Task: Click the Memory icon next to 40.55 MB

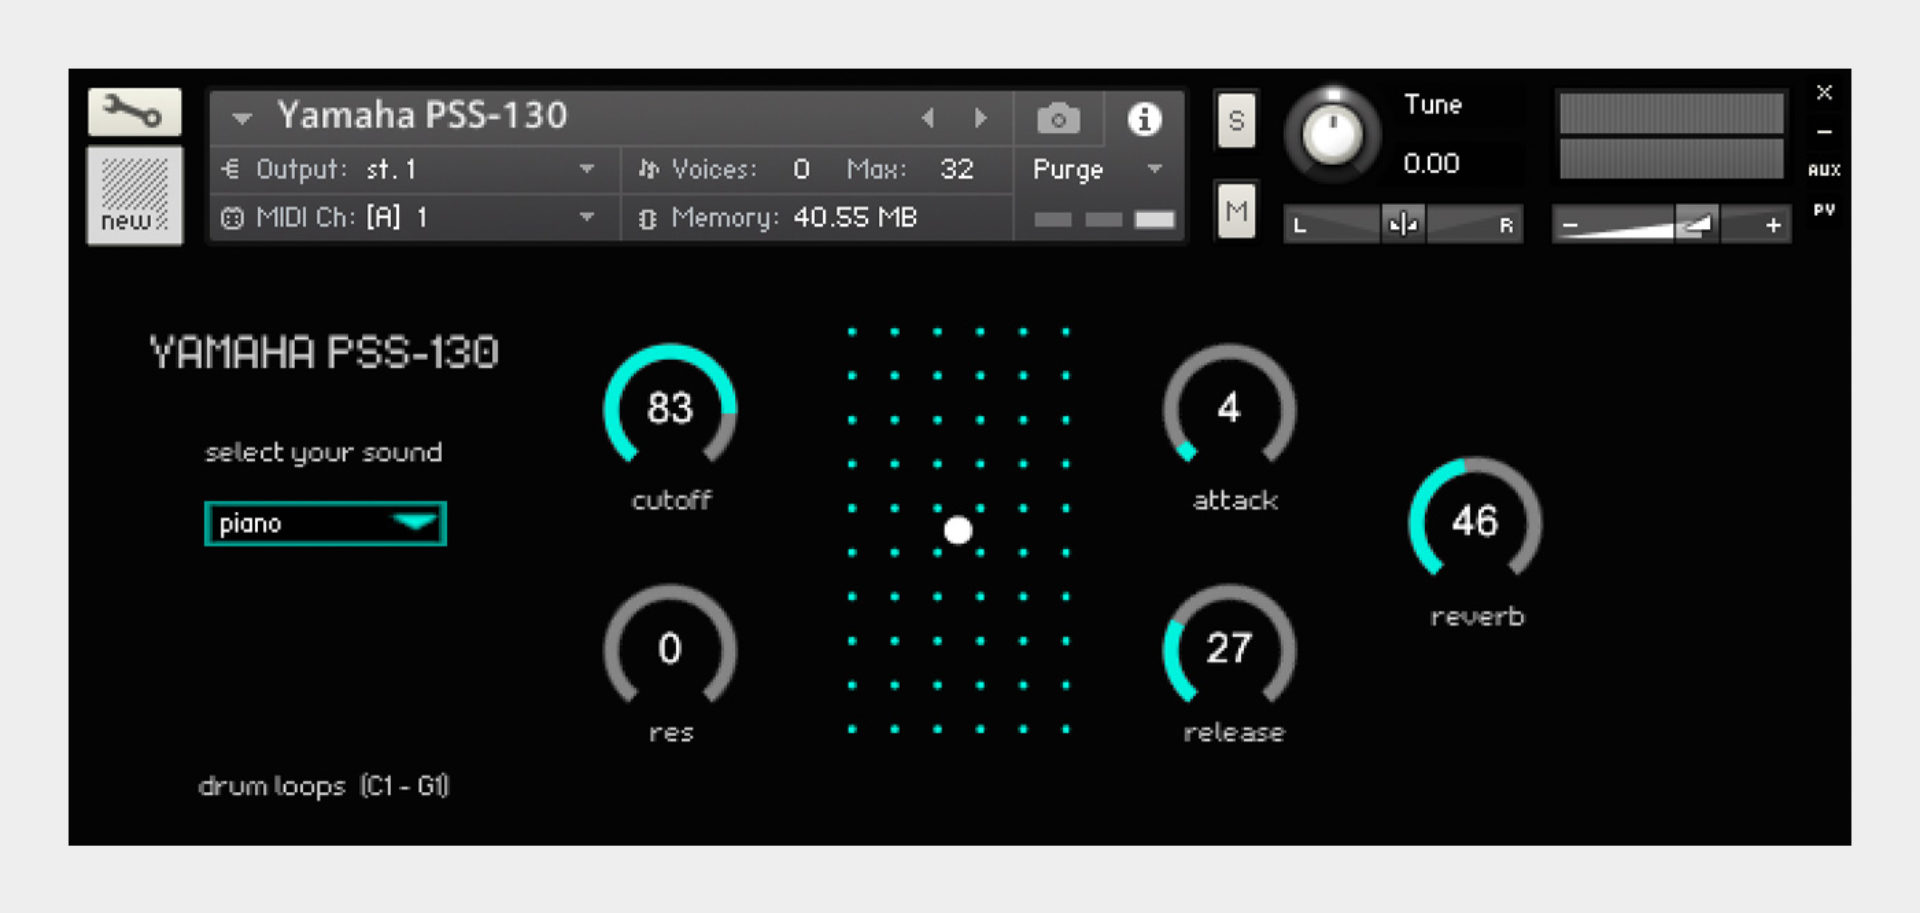Action: pos(649,217)
